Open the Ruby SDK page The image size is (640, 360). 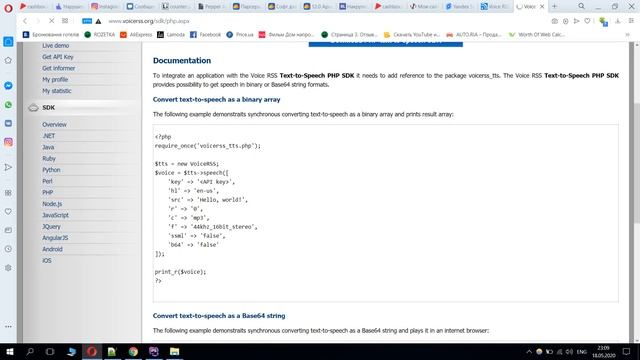49,159
